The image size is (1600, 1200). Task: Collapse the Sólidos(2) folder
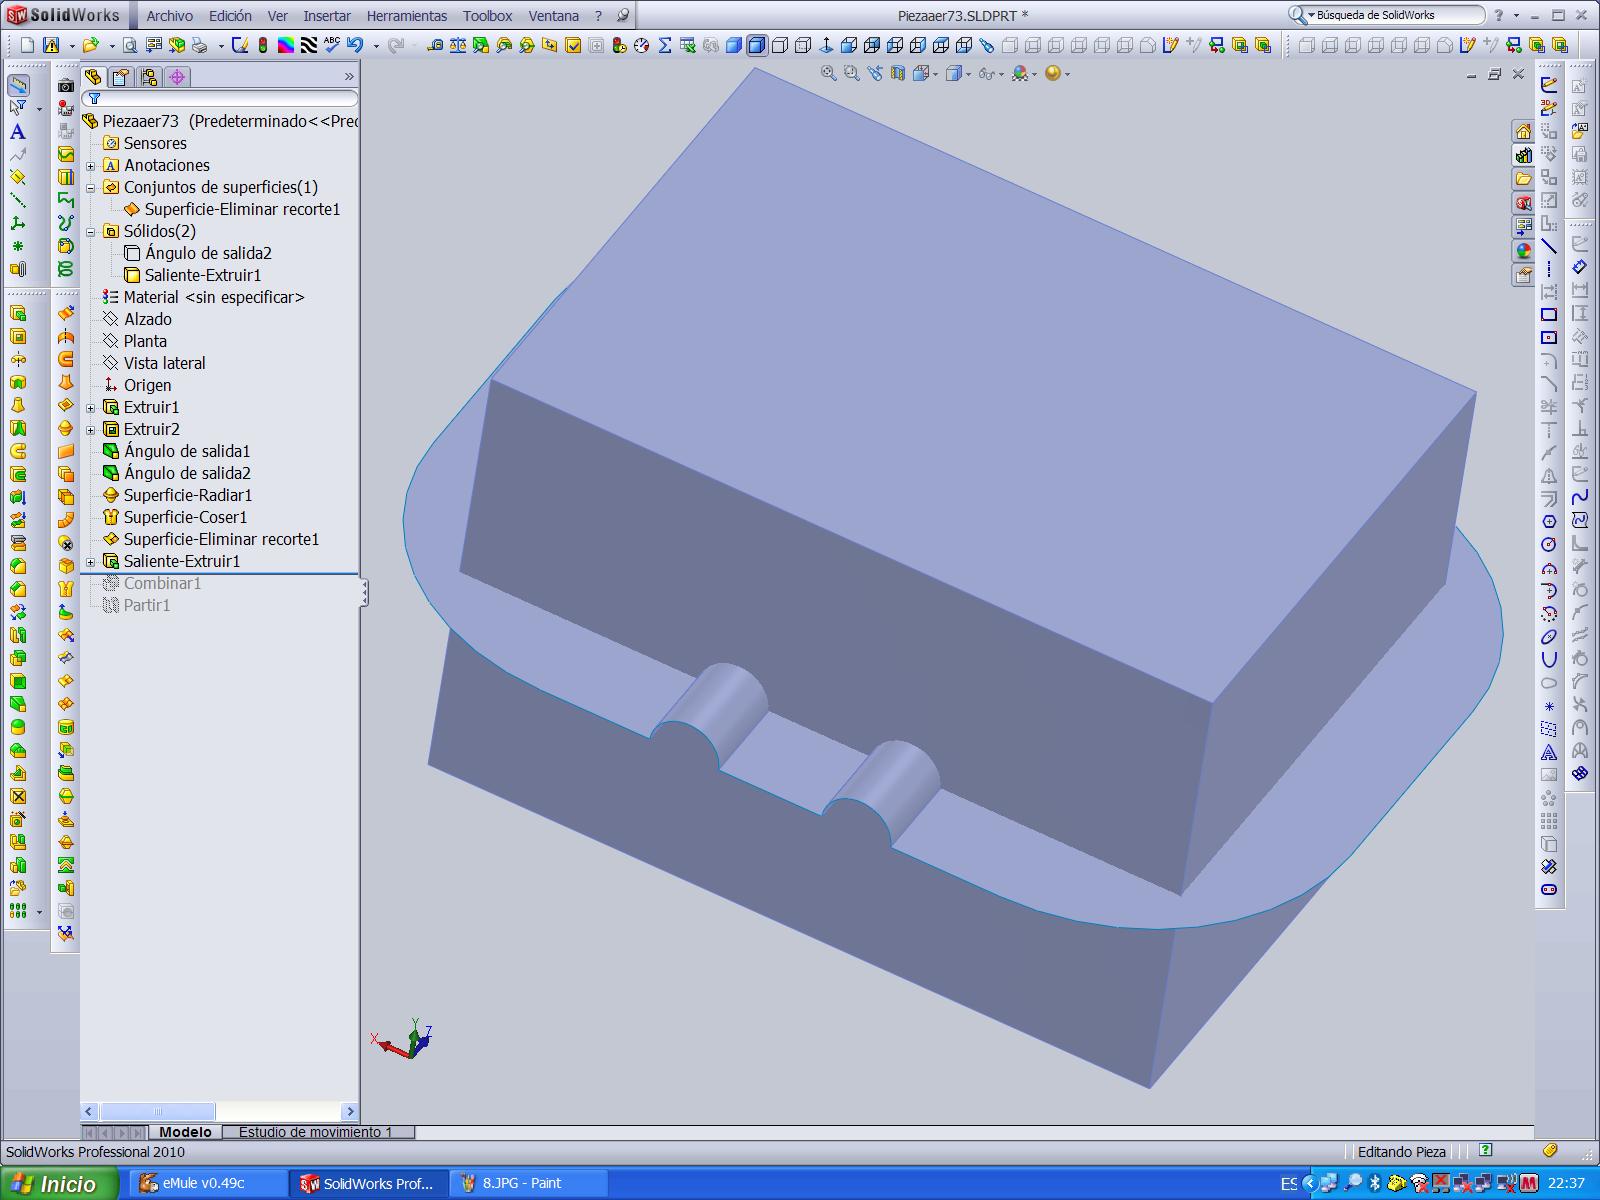point(91,232)
